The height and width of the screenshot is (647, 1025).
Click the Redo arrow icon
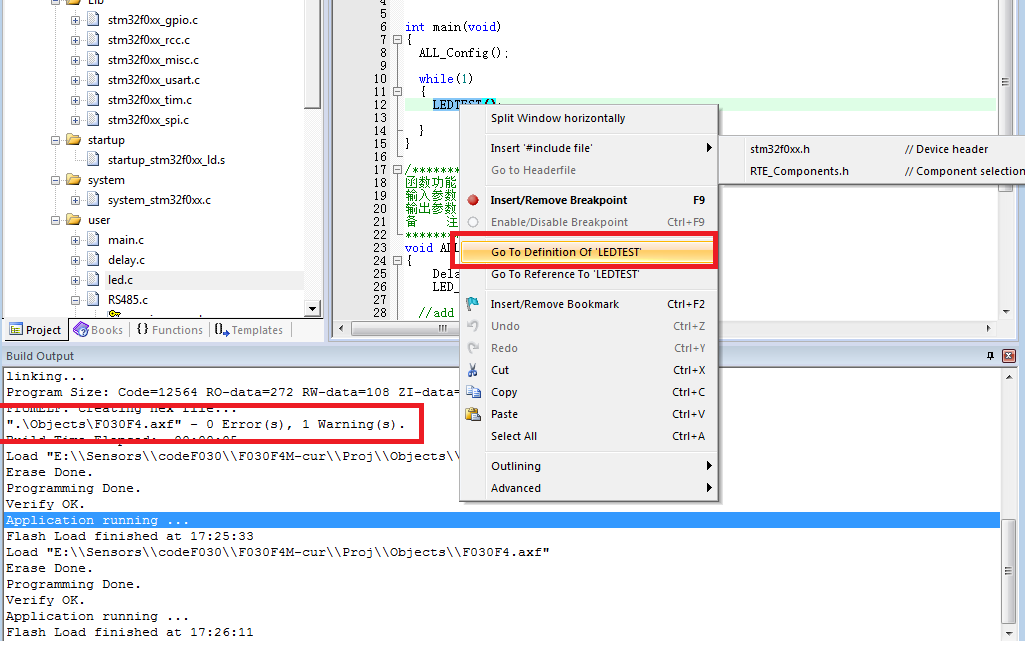pos(473,348)
